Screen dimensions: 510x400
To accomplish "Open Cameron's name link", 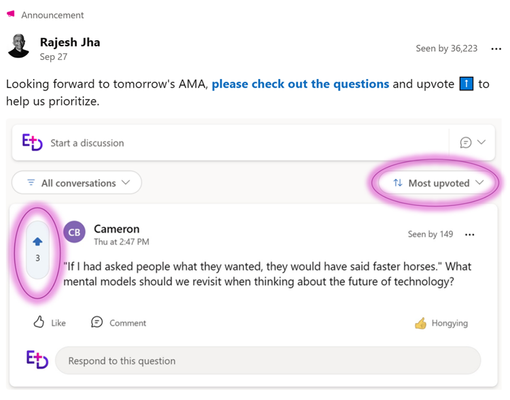I will click(x=117, y=229).
